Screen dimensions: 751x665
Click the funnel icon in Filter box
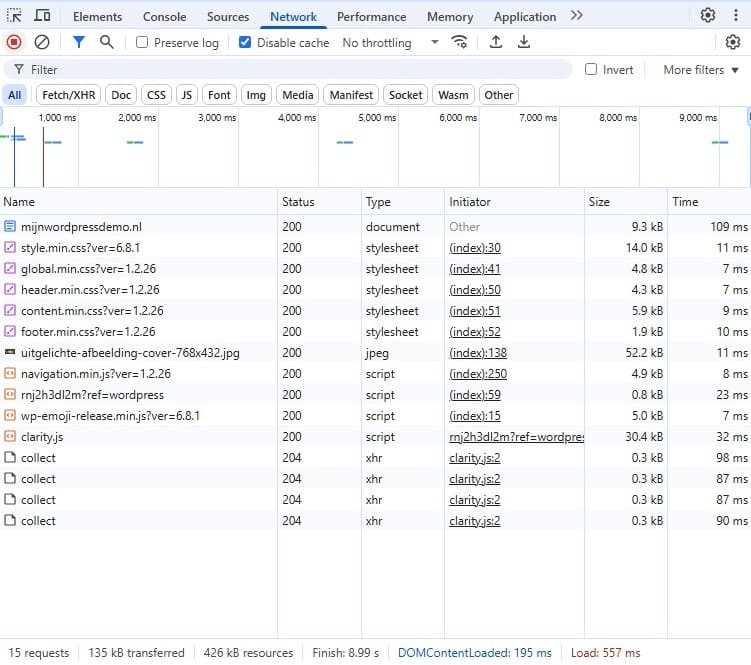19,69
